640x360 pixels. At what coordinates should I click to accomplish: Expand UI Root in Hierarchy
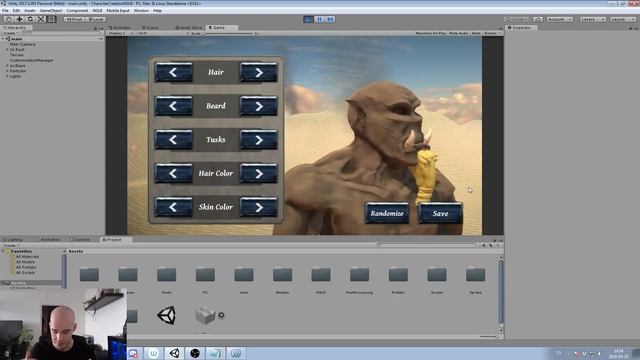click(x=7, y=49)
